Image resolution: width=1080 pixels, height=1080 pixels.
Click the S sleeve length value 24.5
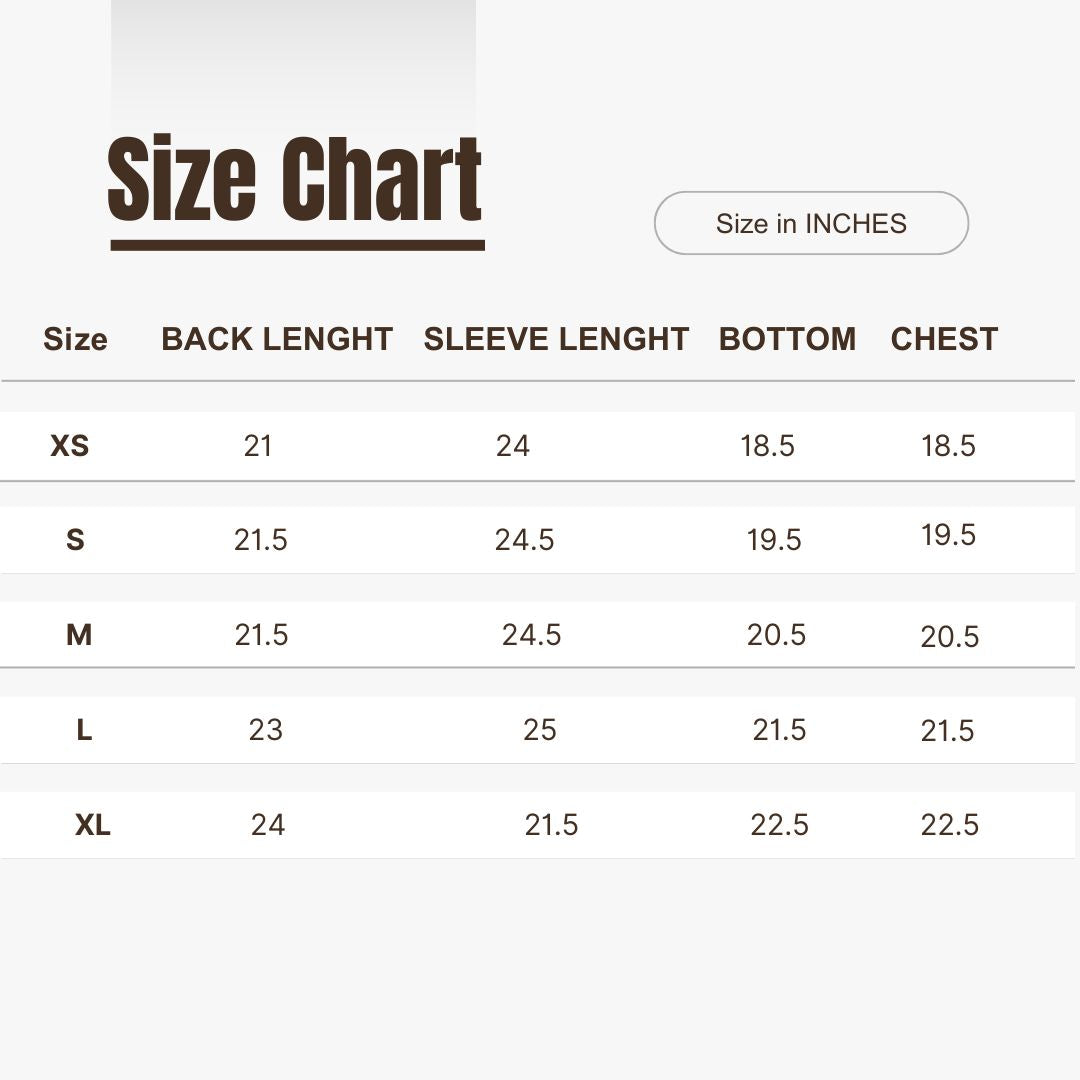click(x=524, y=540)
